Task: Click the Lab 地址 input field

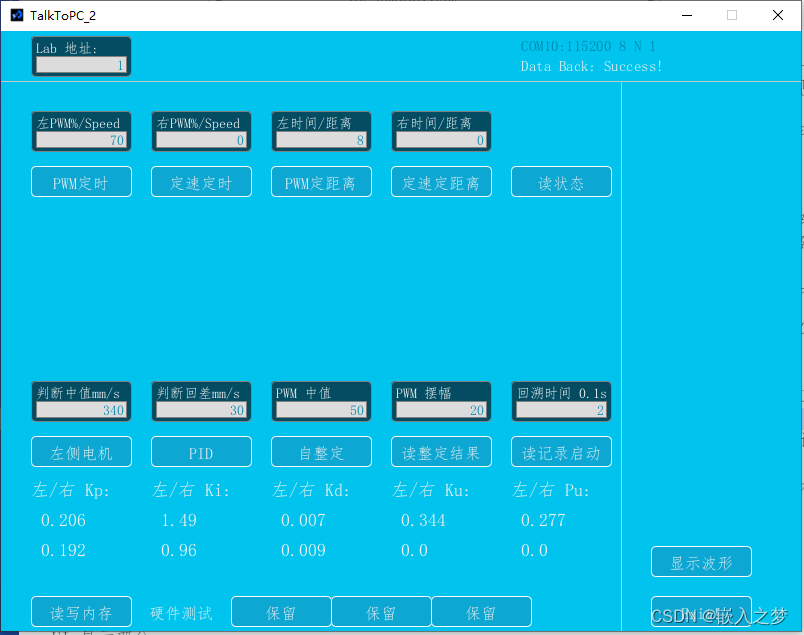Action: tap(81, 65)
